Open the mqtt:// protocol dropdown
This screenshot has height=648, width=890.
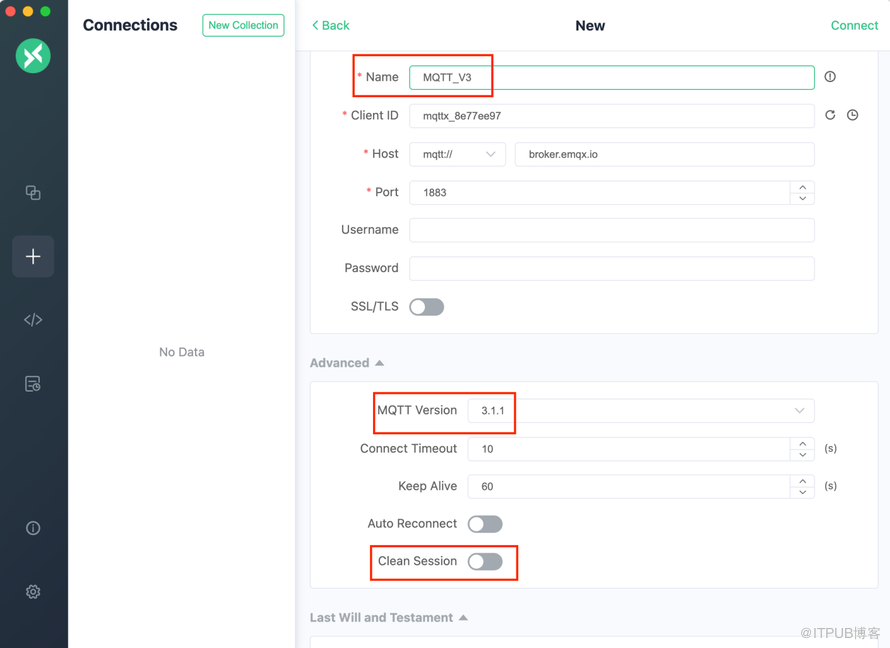click(x=458, y=154)
